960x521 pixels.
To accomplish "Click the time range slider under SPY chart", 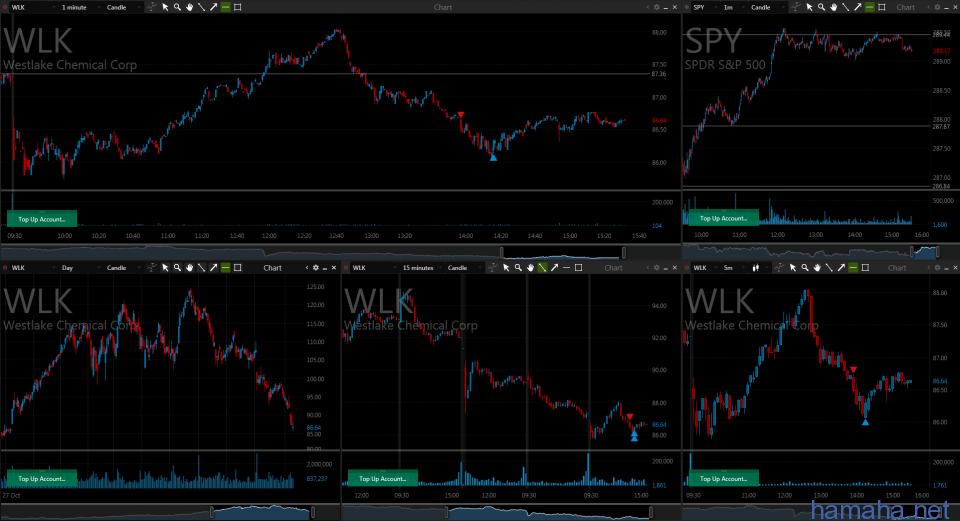I will pyautogui.click(x=925, y=251).
